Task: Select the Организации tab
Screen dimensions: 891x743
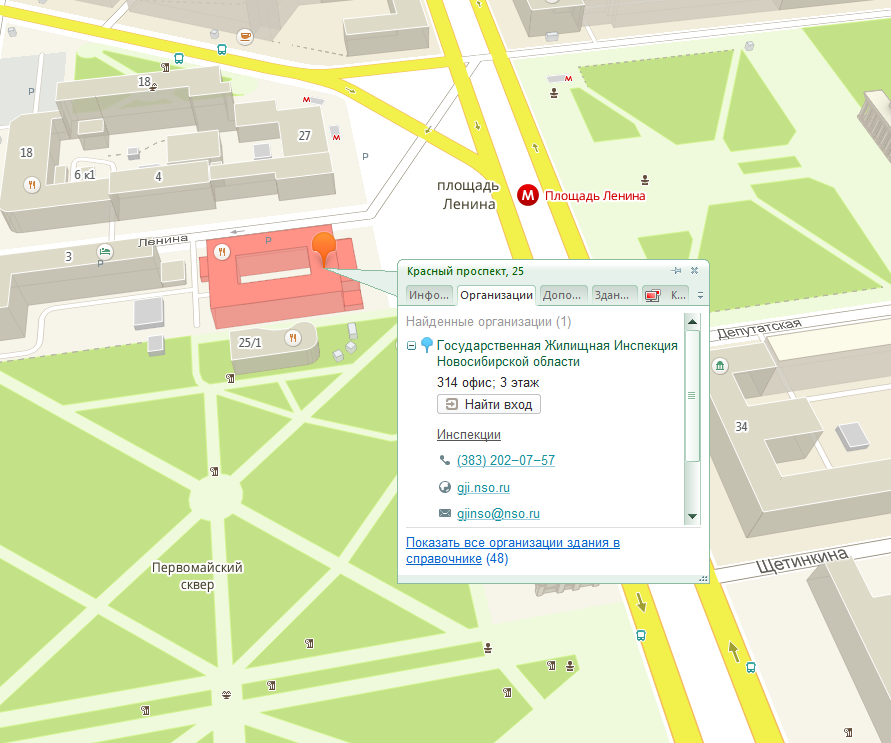Action: point(496,295)
